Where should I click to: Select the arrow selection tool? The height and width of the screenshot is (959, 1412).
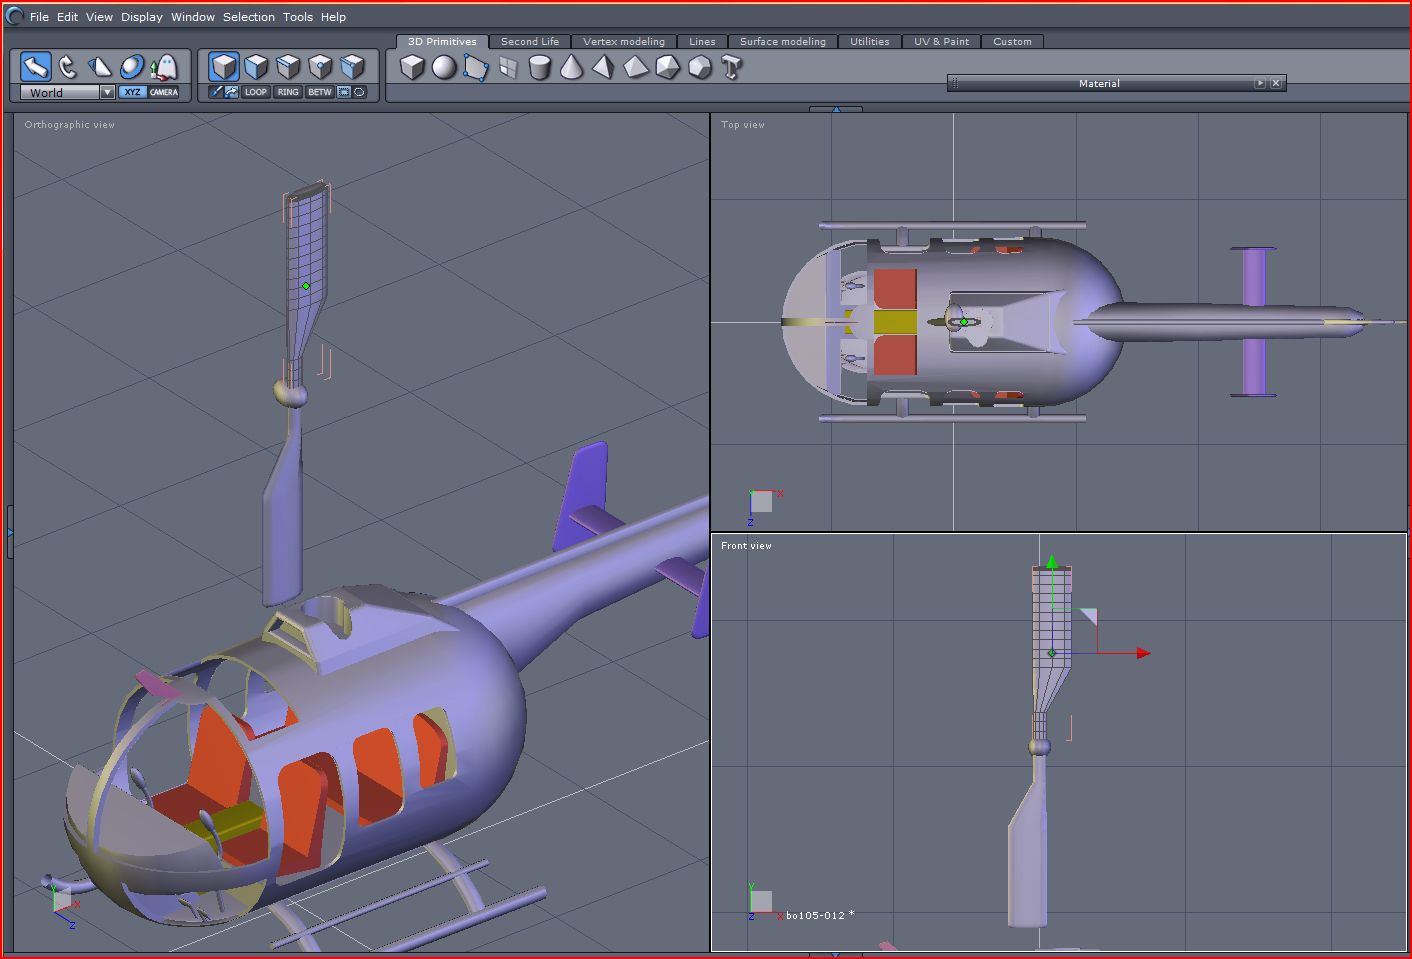coord(36,67)
